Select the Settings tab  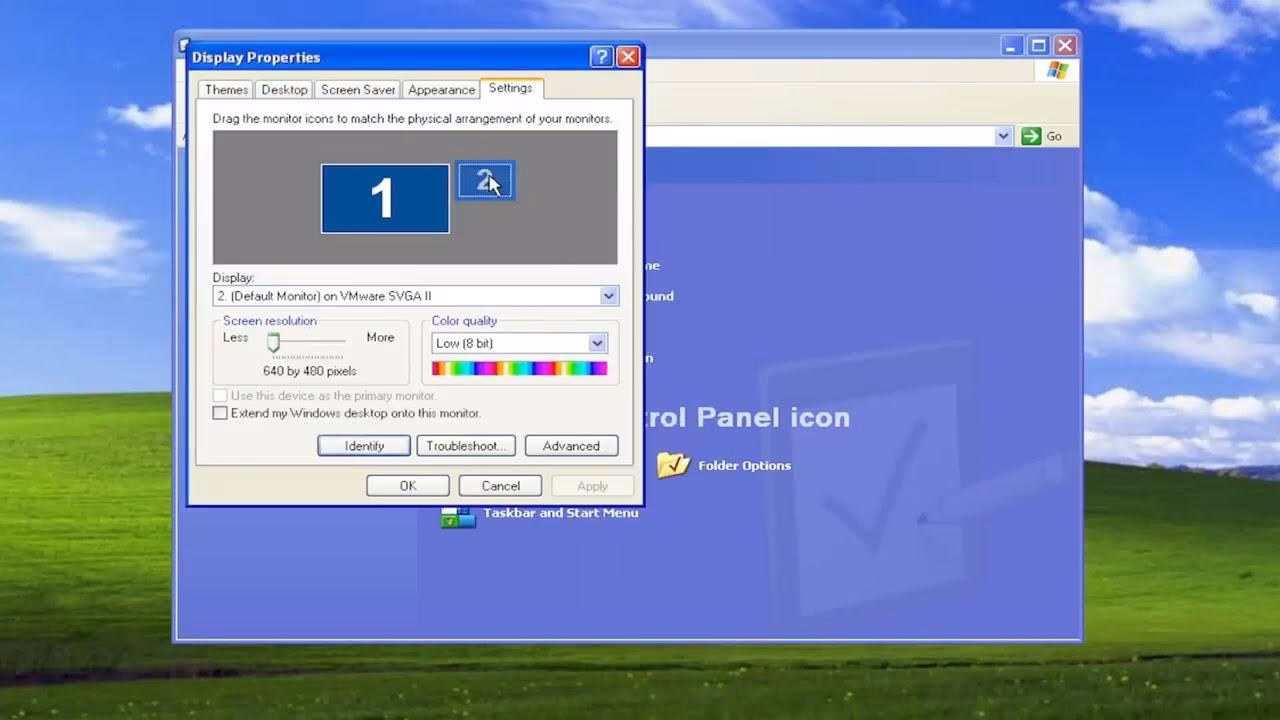[510, 88]
